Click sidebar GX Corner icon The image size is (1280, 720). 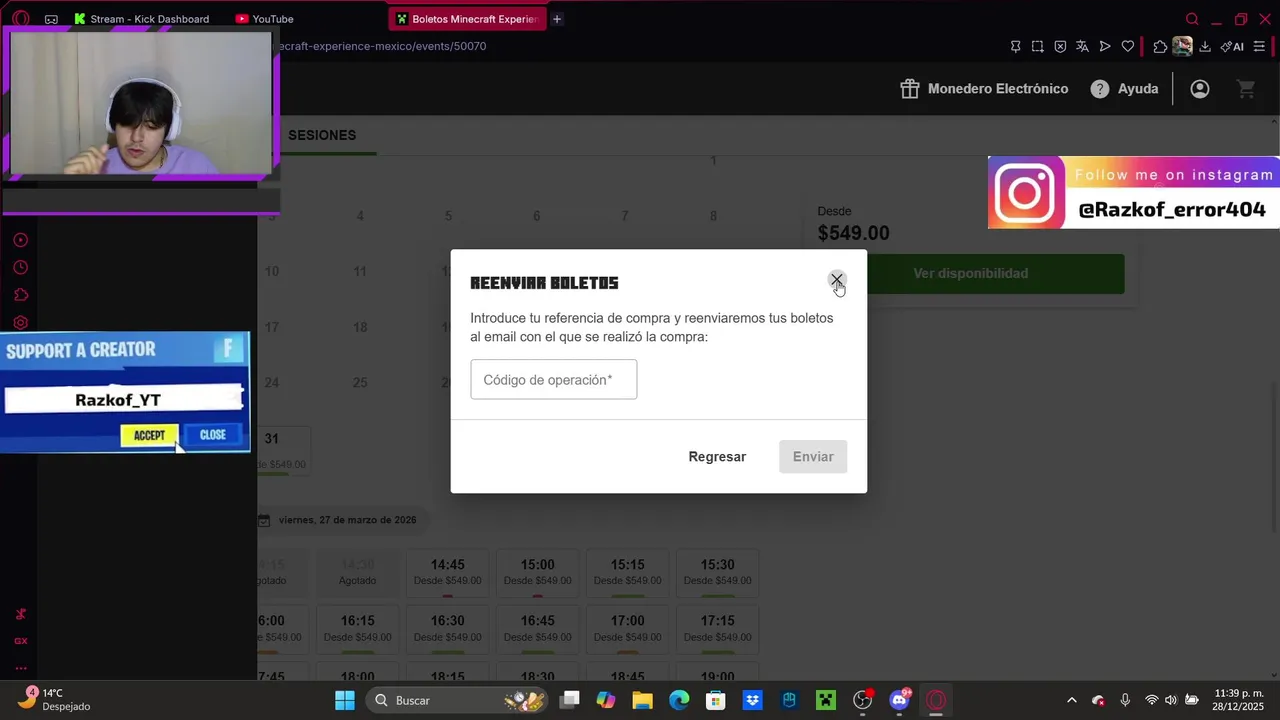point(20,641)
